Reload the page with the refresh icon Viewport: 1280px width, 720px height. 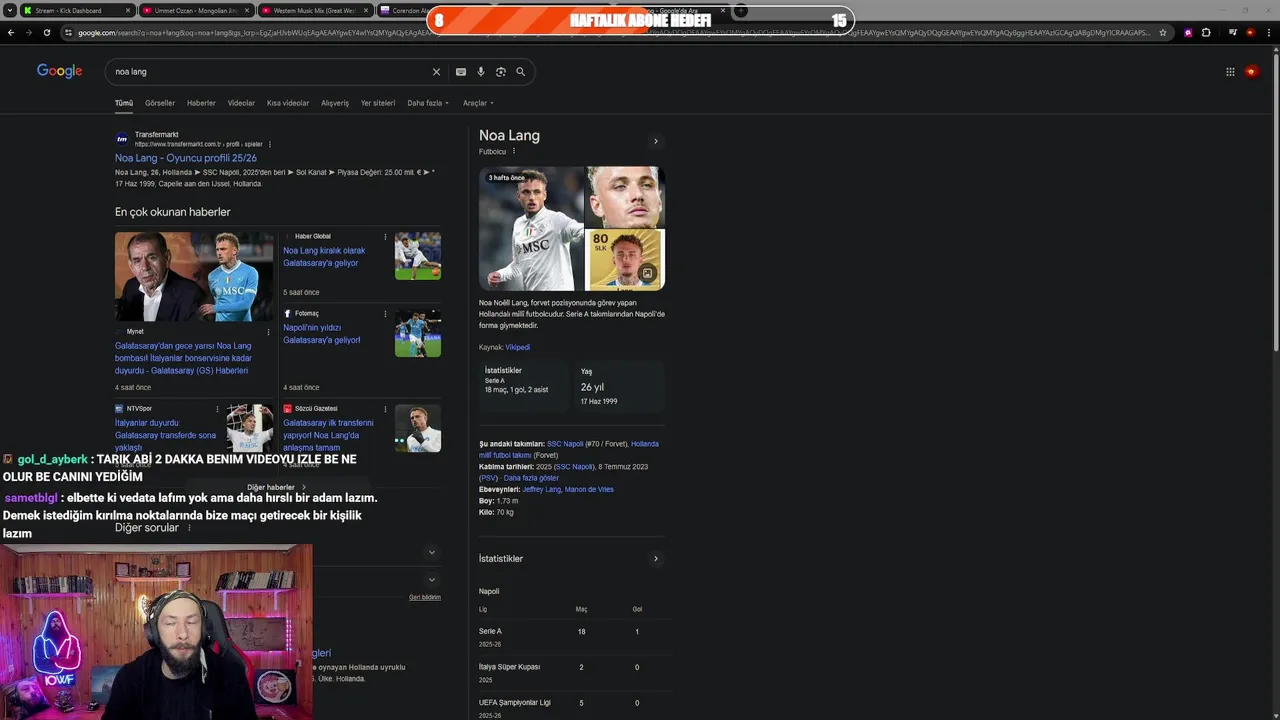pyautogui.click(x=46, y=32)
